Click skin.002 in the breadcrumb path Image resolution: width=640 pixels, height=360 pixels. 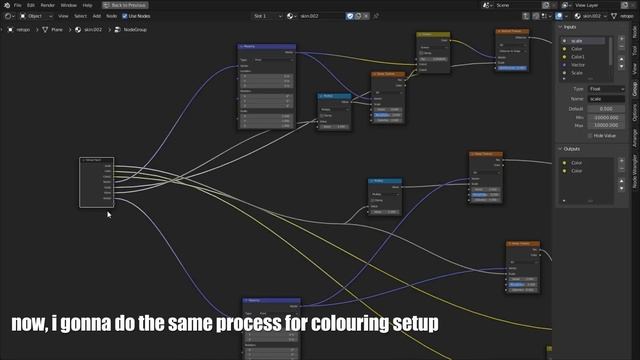point(93,30)
